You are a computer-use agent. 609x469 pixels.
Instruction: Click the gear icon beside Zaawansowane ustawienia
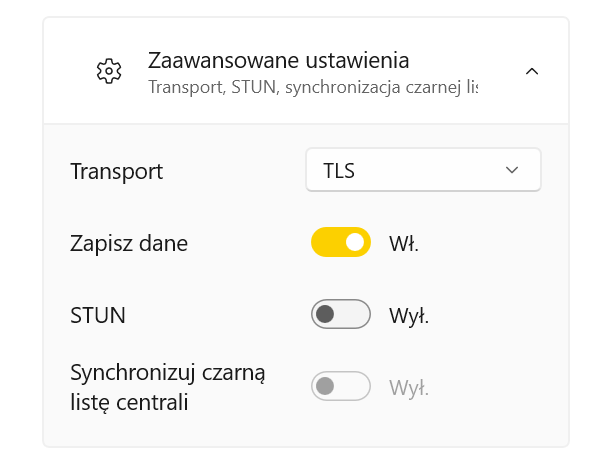point(109,71)
